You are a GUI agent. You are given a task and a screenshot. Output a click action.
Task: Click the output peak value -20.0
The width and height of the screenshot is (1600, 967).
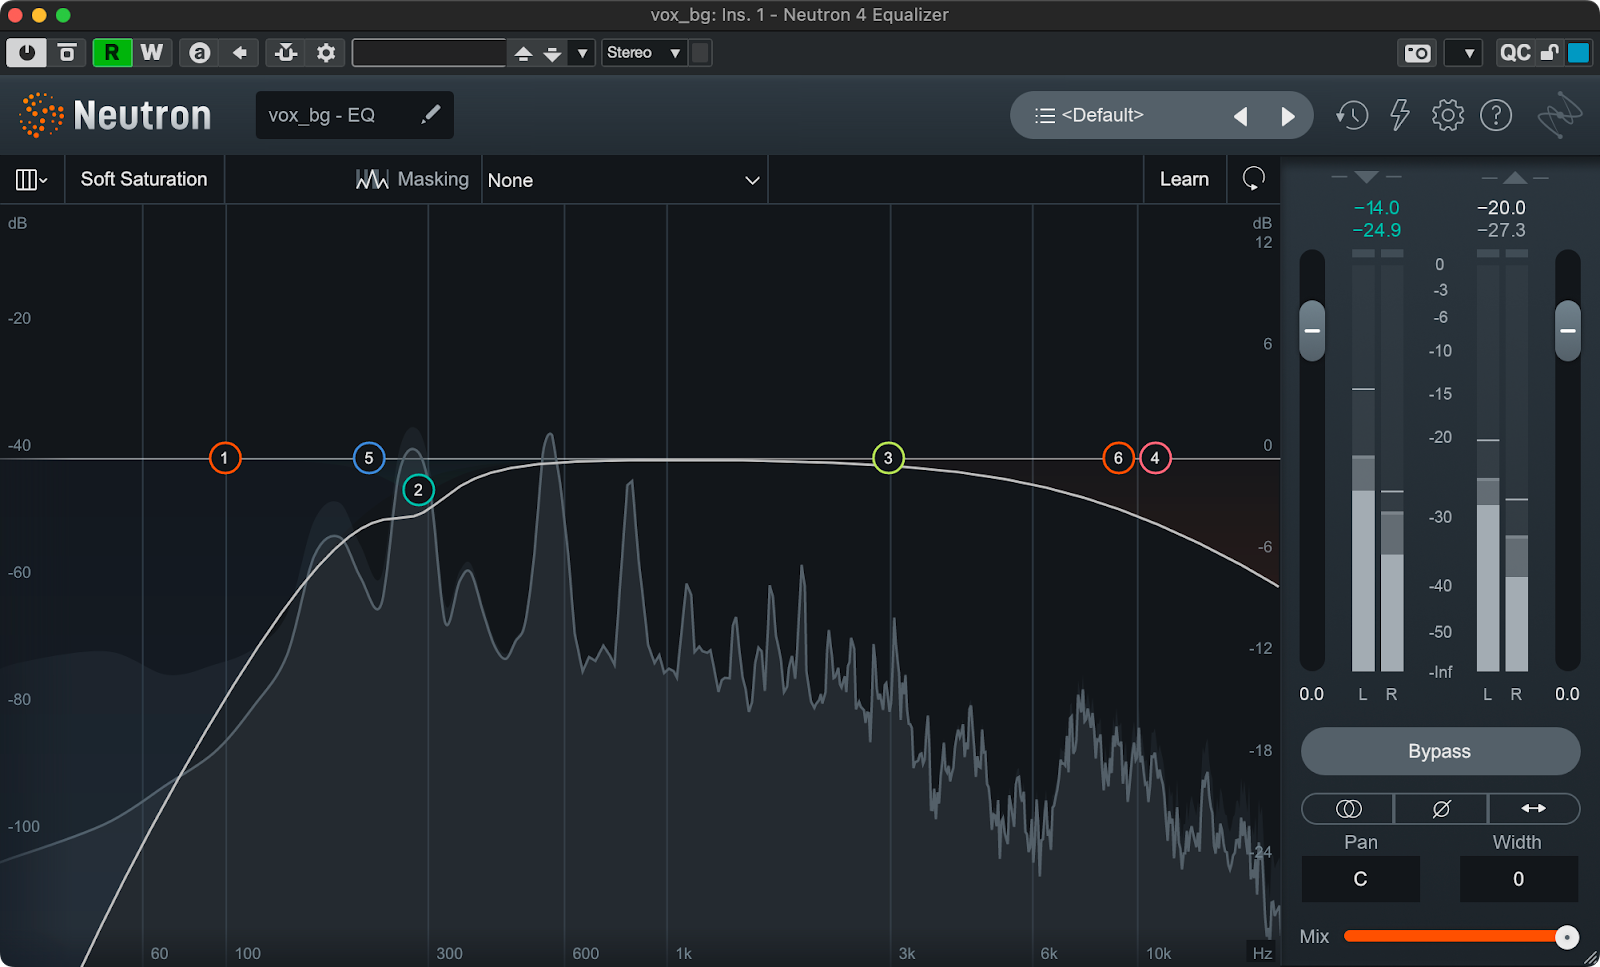point(1501,208)
